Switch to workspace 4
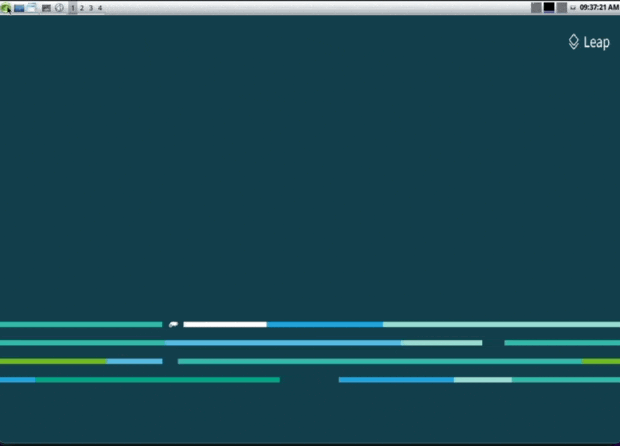The width and height of the screenshot is (620, 446). click(x=100, y=7)
